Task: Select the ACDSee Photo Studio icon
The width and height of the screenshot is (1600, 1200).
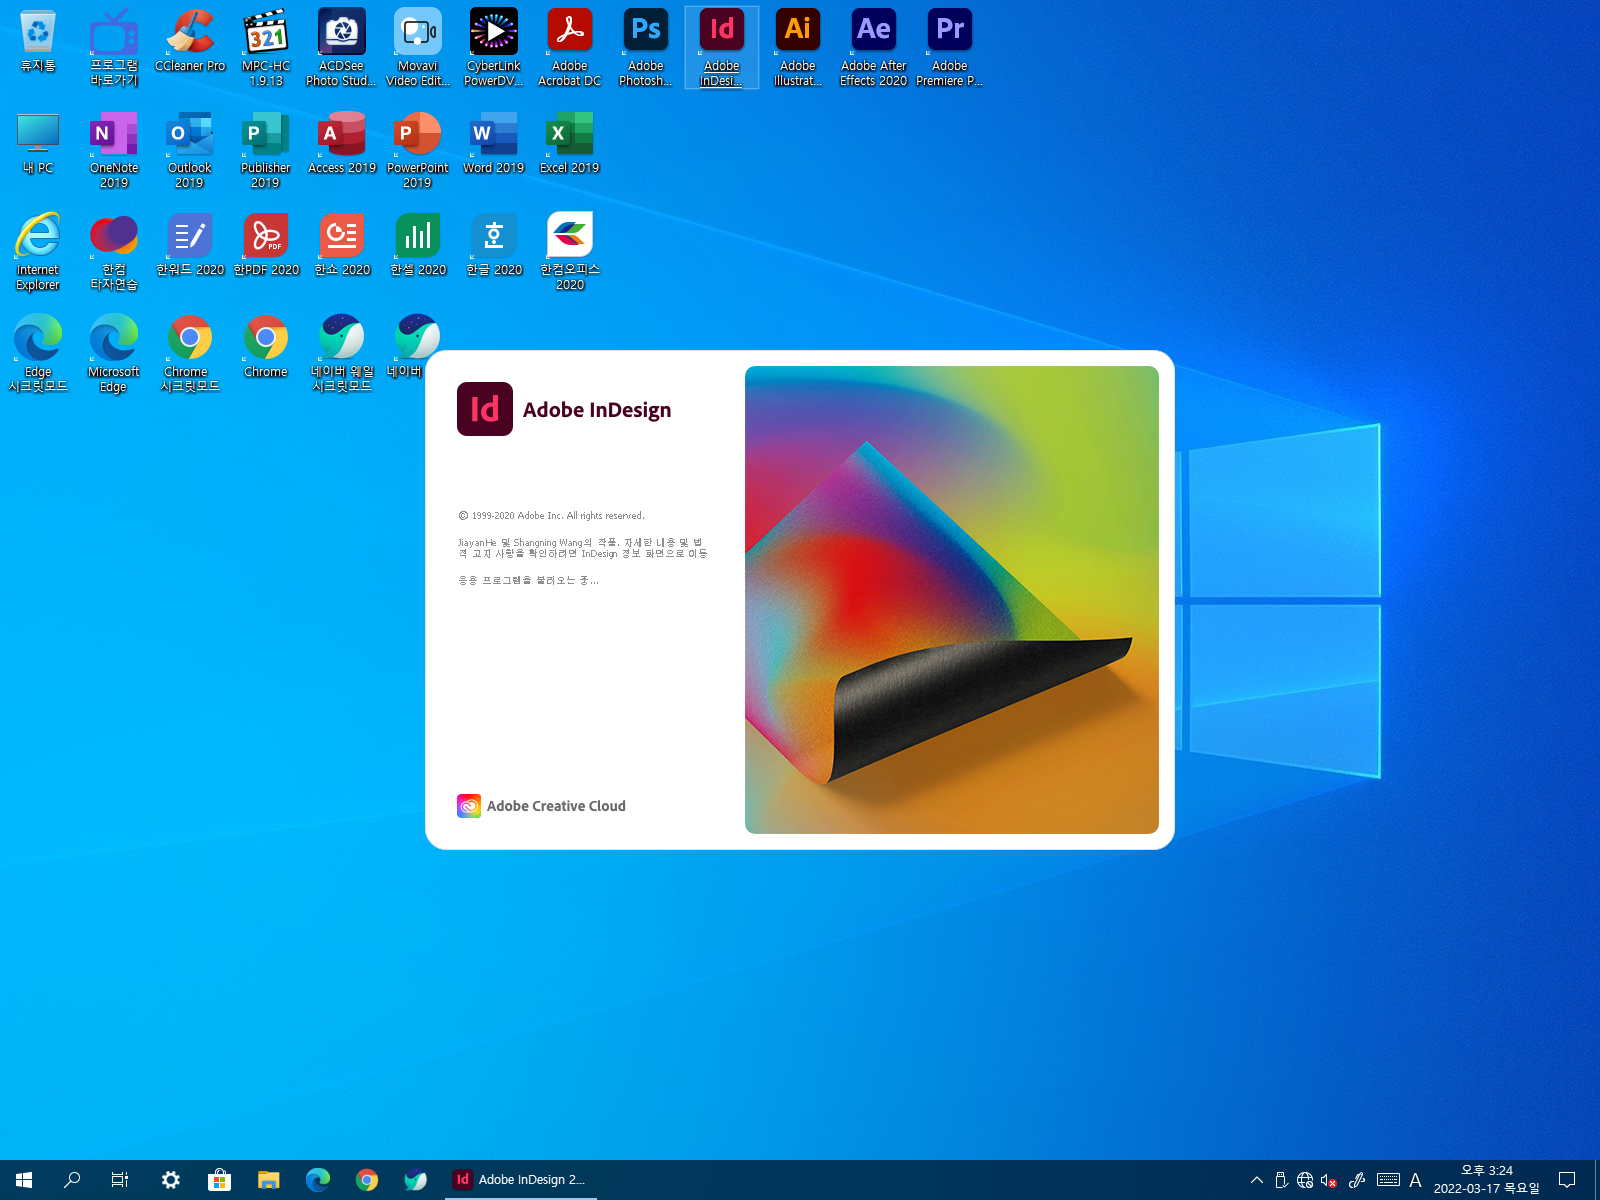Action: (x=342, y=48)
